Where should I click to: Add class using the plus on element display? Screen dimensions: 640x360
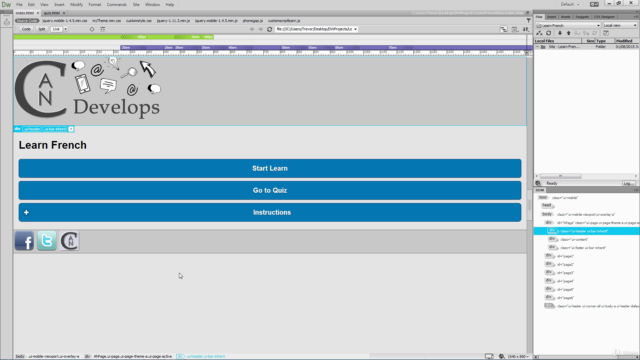71,129
